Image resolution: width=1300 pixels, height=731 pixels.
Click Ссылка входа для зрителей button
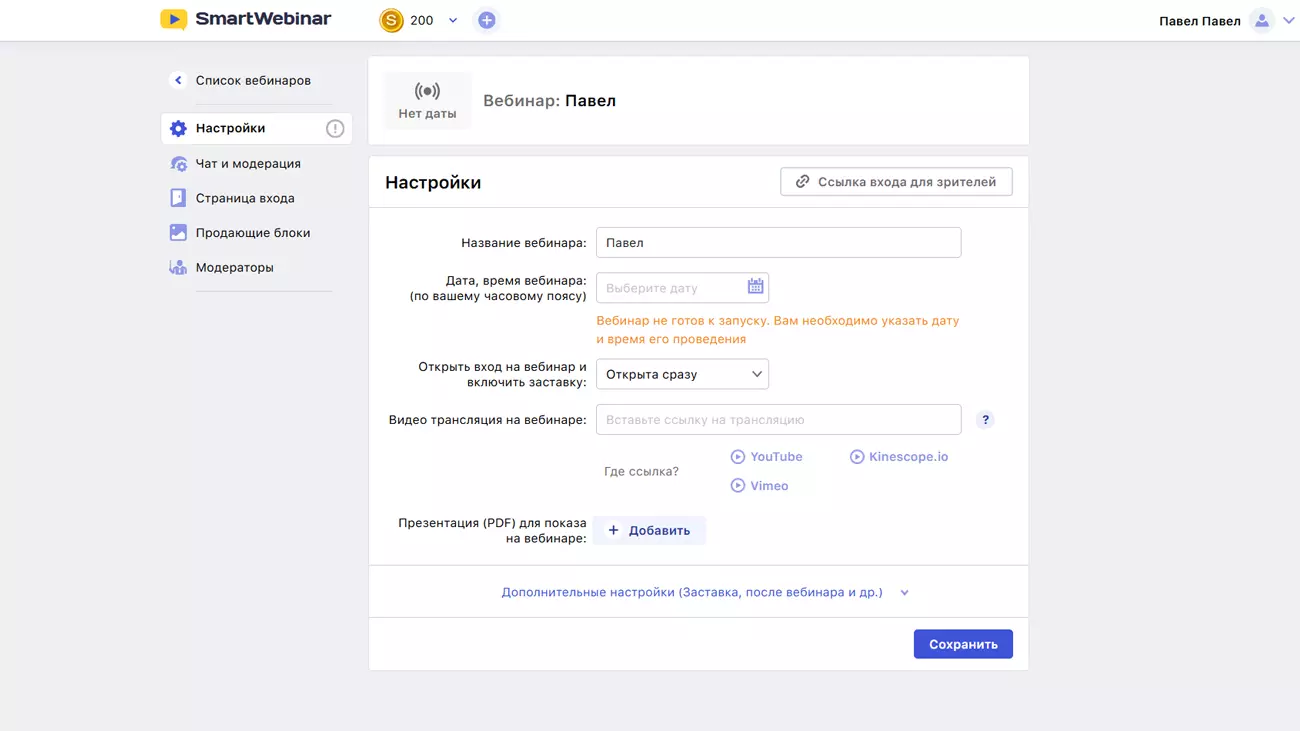point(896,182)
